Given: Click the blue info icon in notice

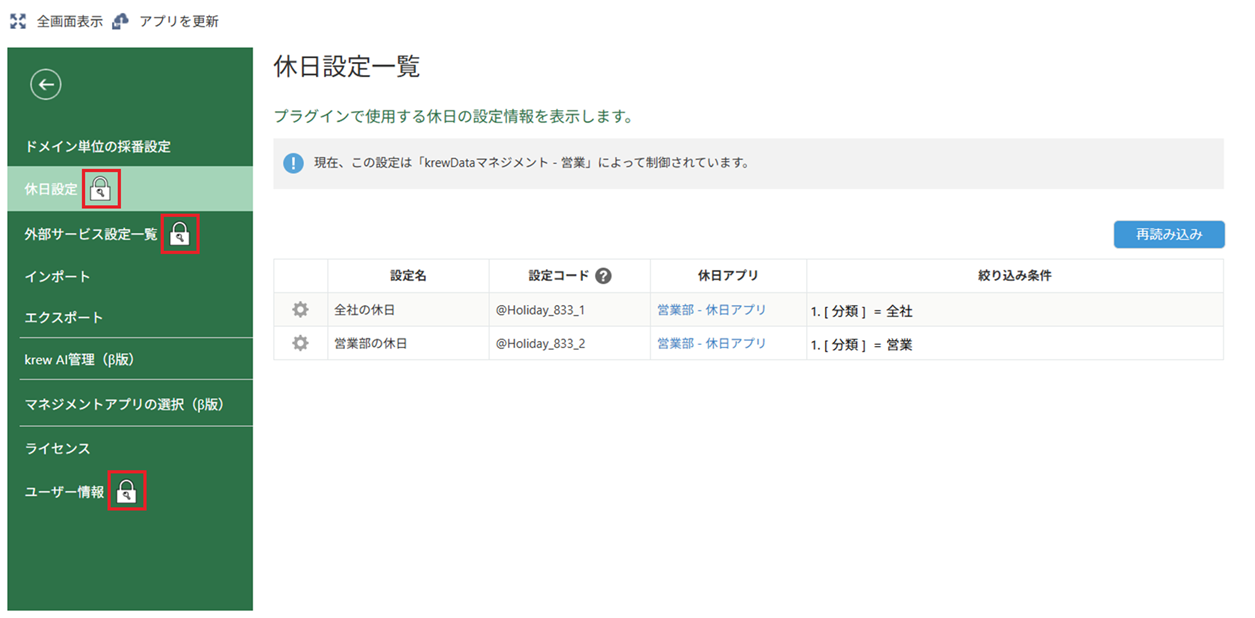Looking at the screenshot, I should 293,163.
